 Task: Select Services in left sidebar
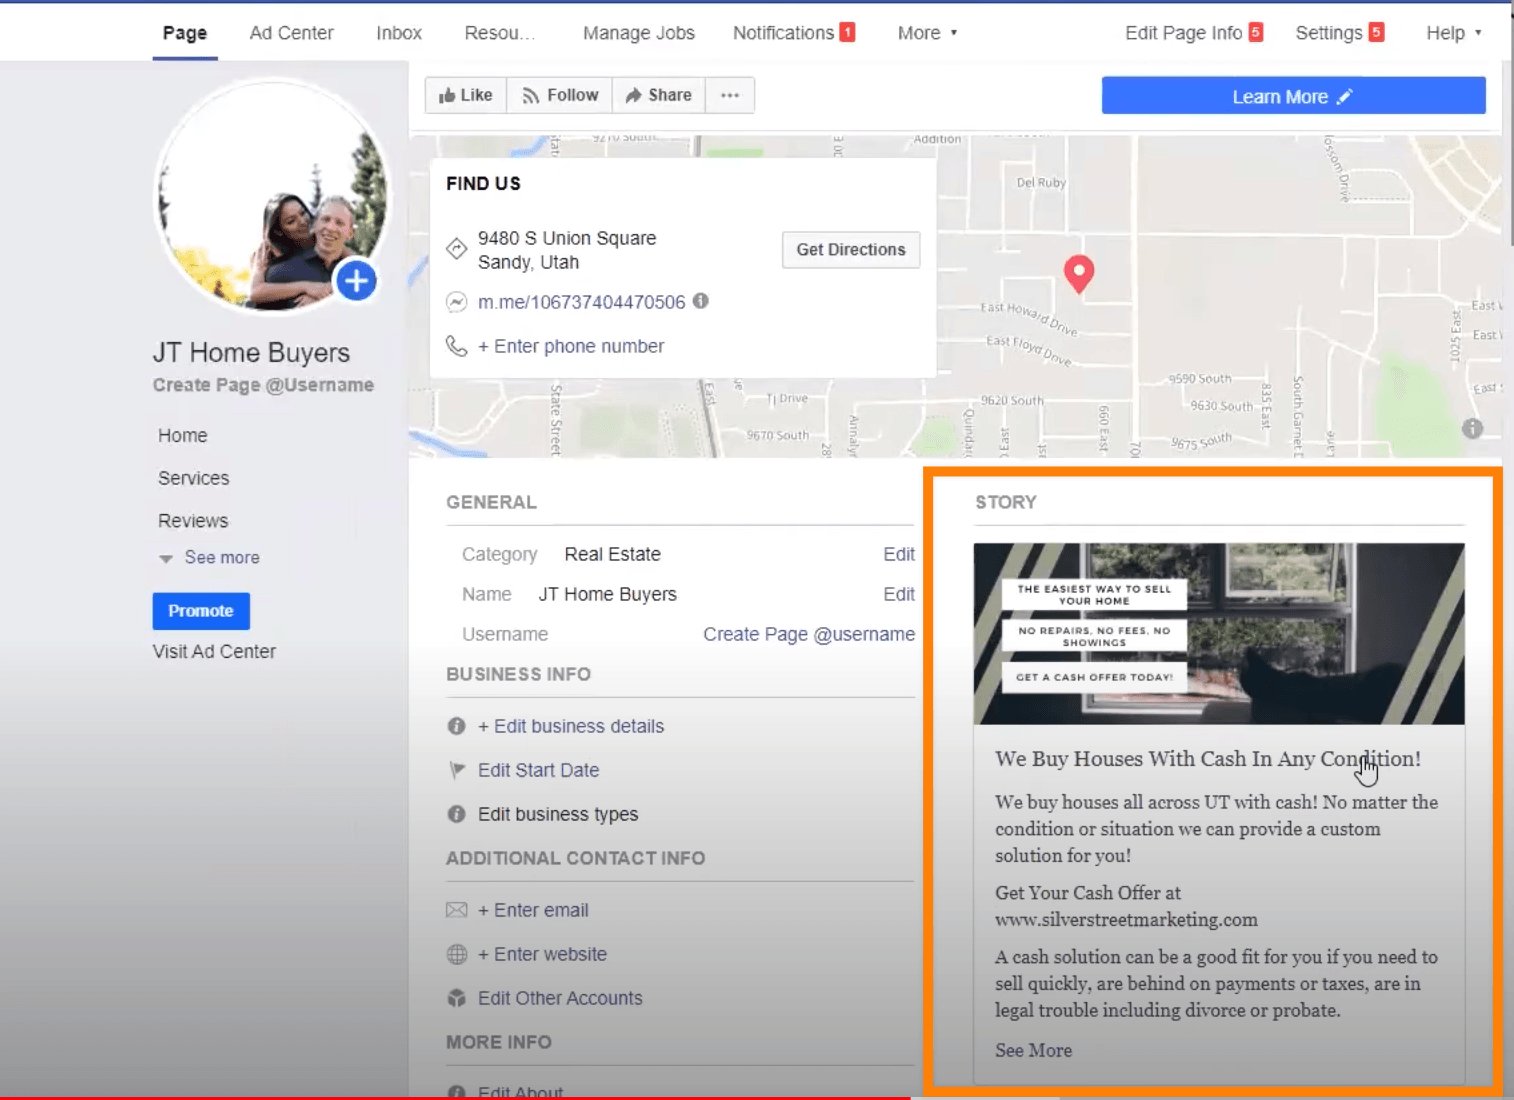tap(194, 478)
